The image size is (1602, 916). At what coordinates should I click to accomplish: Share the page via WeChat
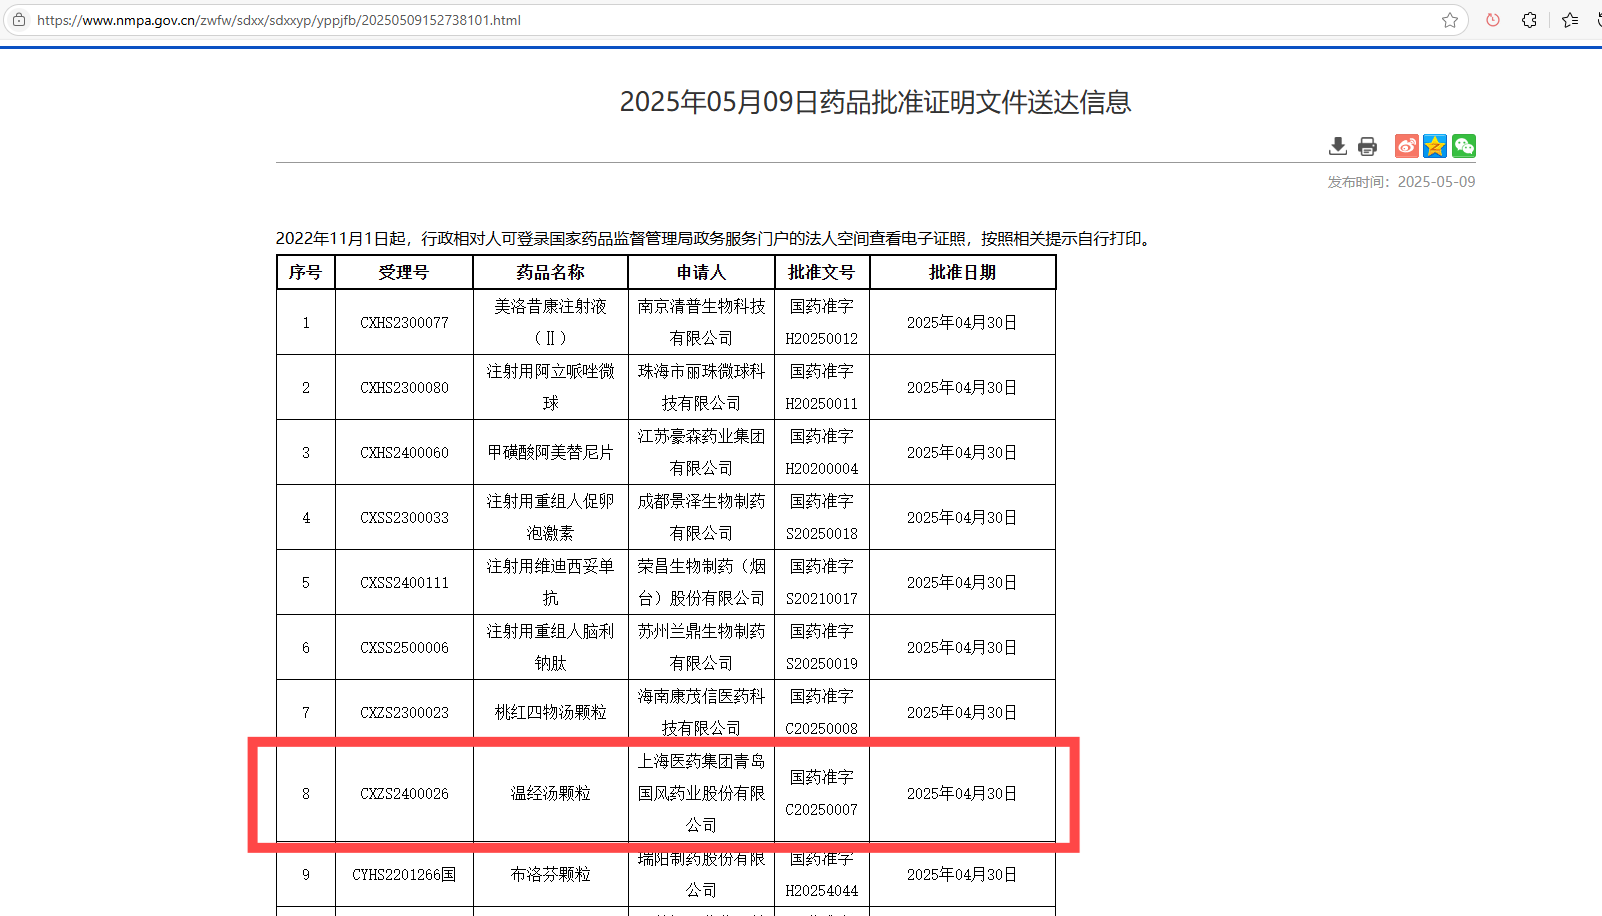(1463, 146)
